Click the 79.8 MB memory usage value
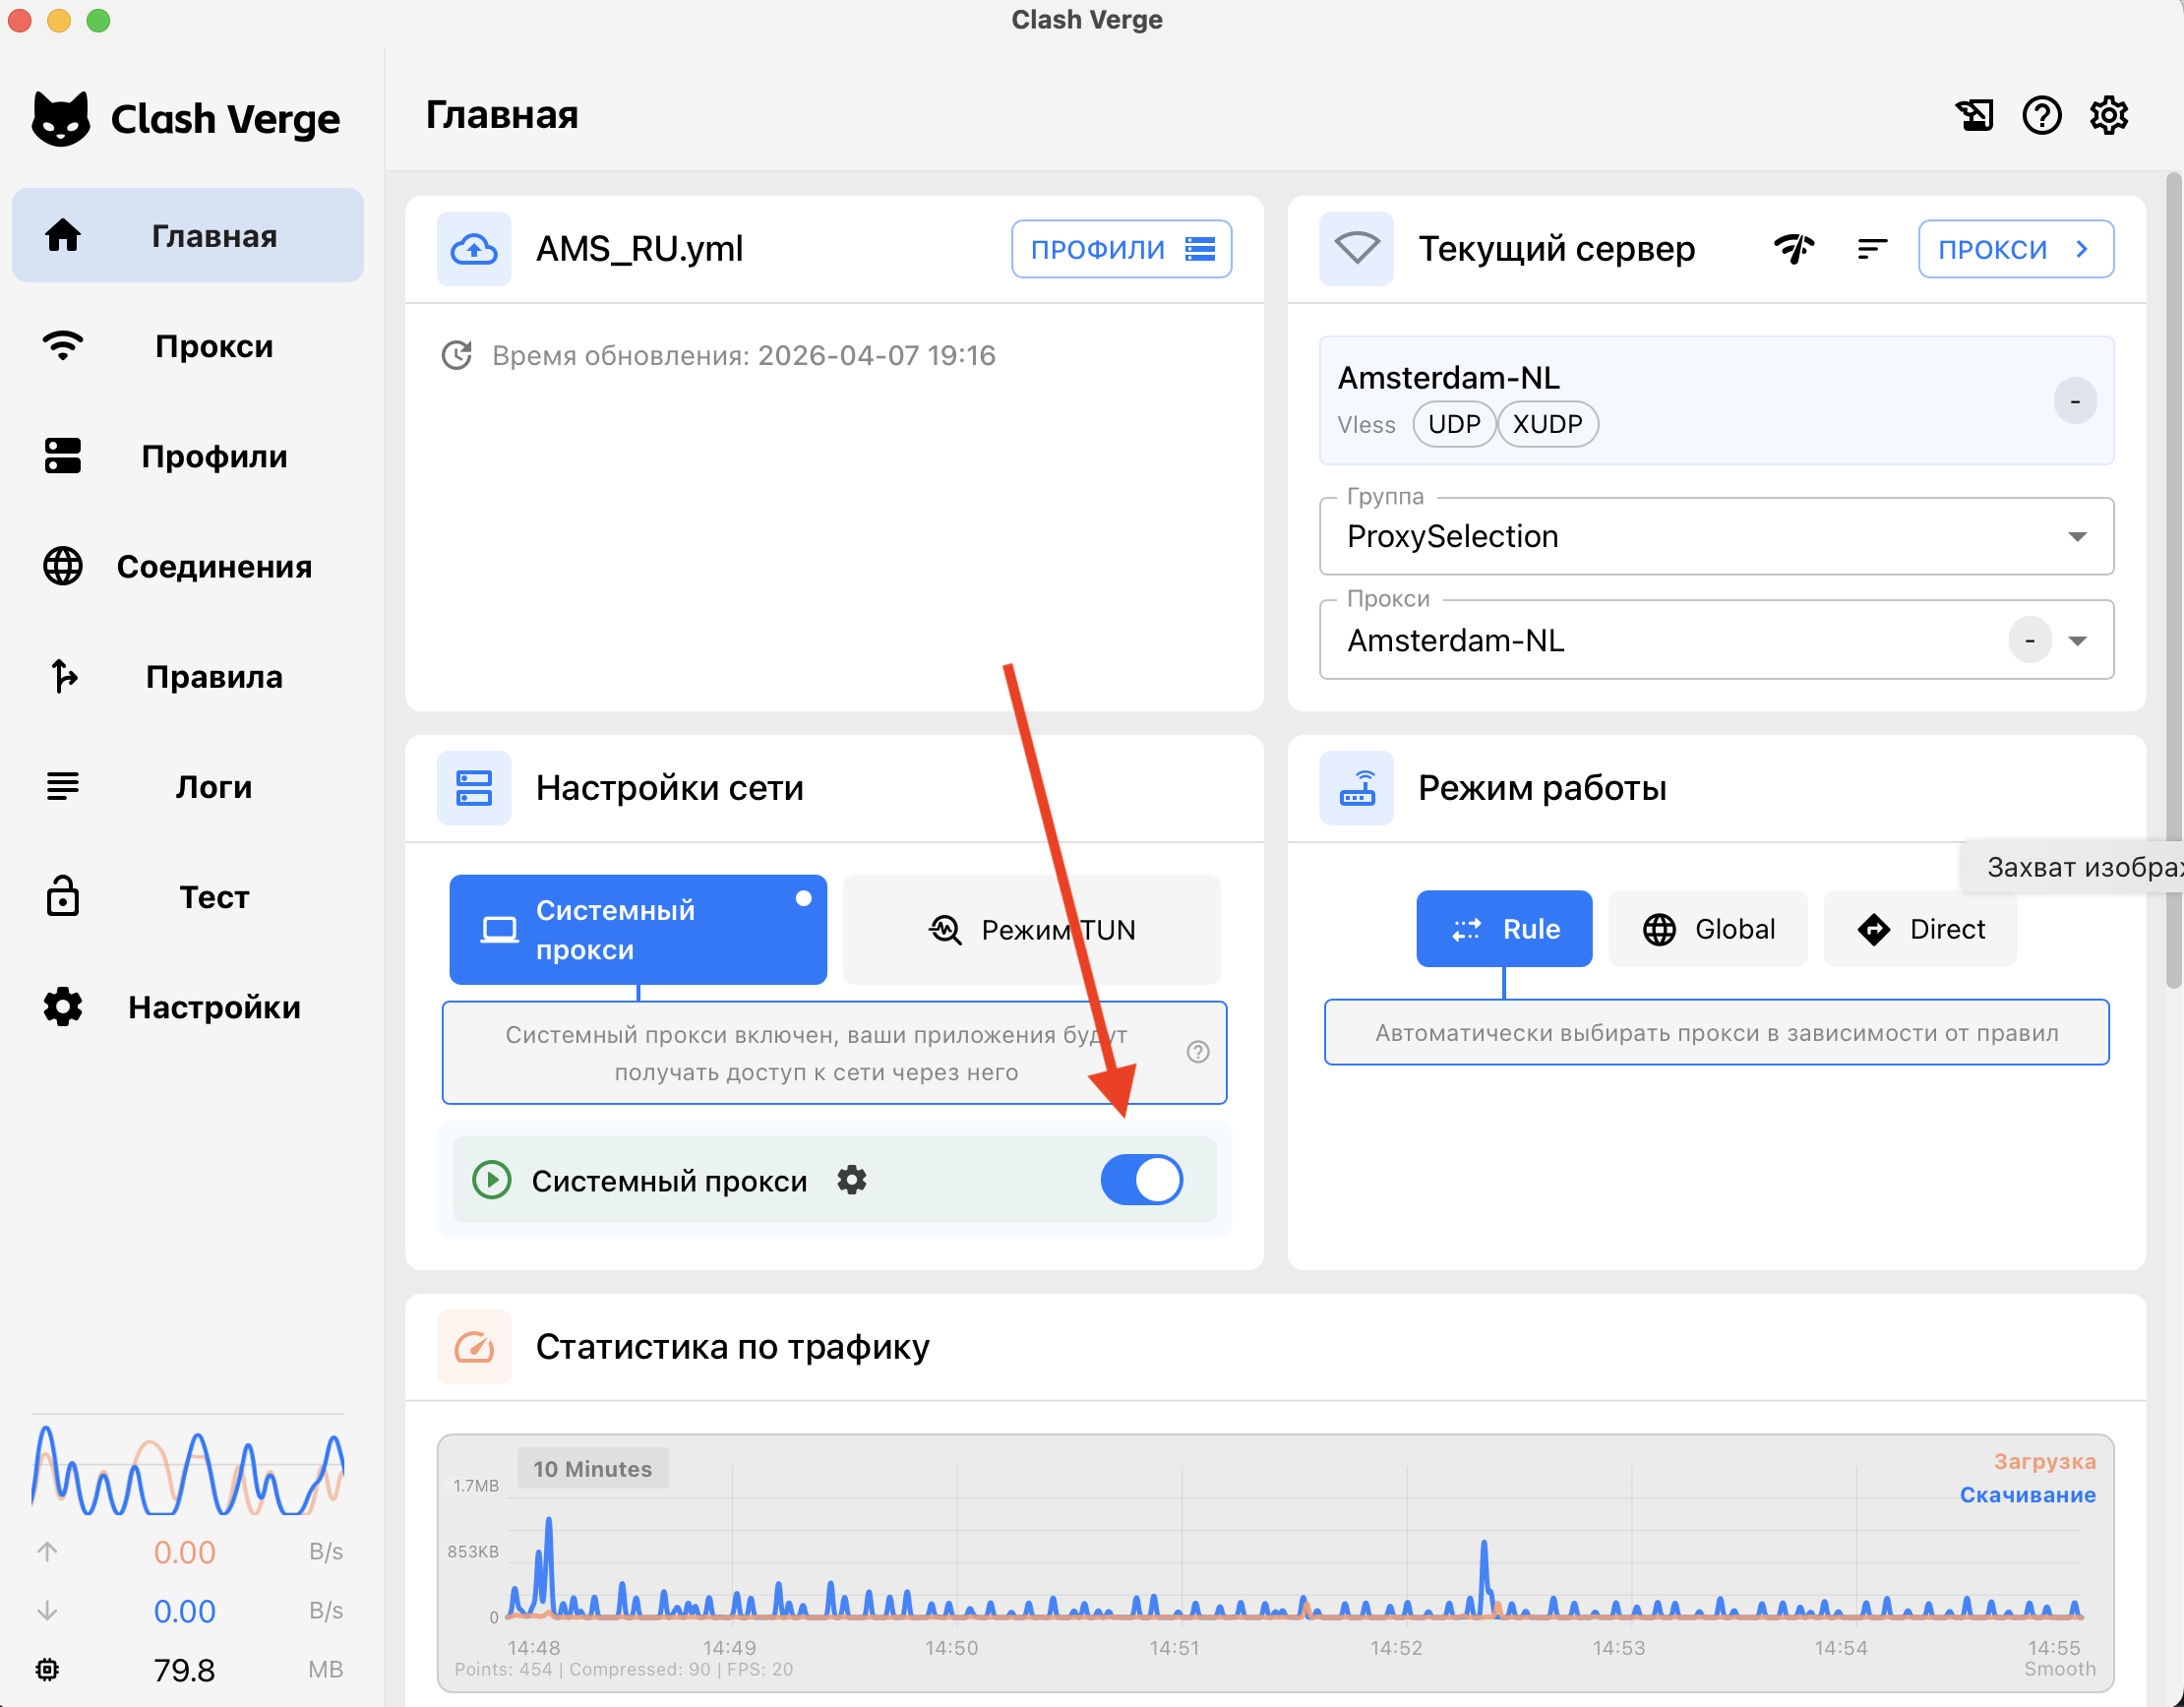This screenshot has width=2184, height=1707. tap(184, 1669)
